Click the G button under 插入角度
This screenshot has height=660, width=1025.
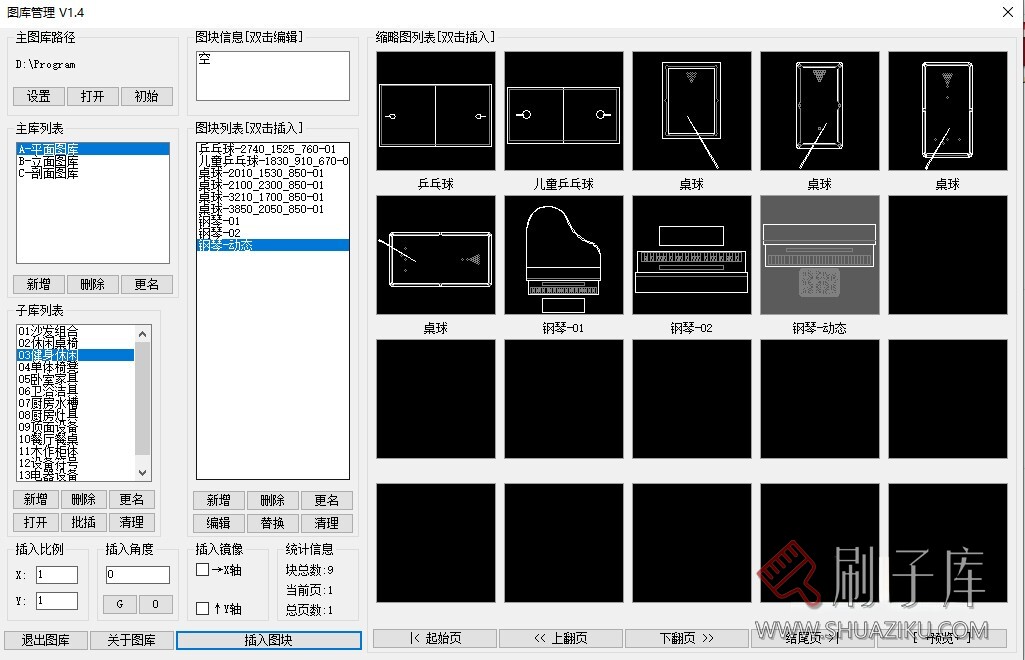[x=120, y=604]
